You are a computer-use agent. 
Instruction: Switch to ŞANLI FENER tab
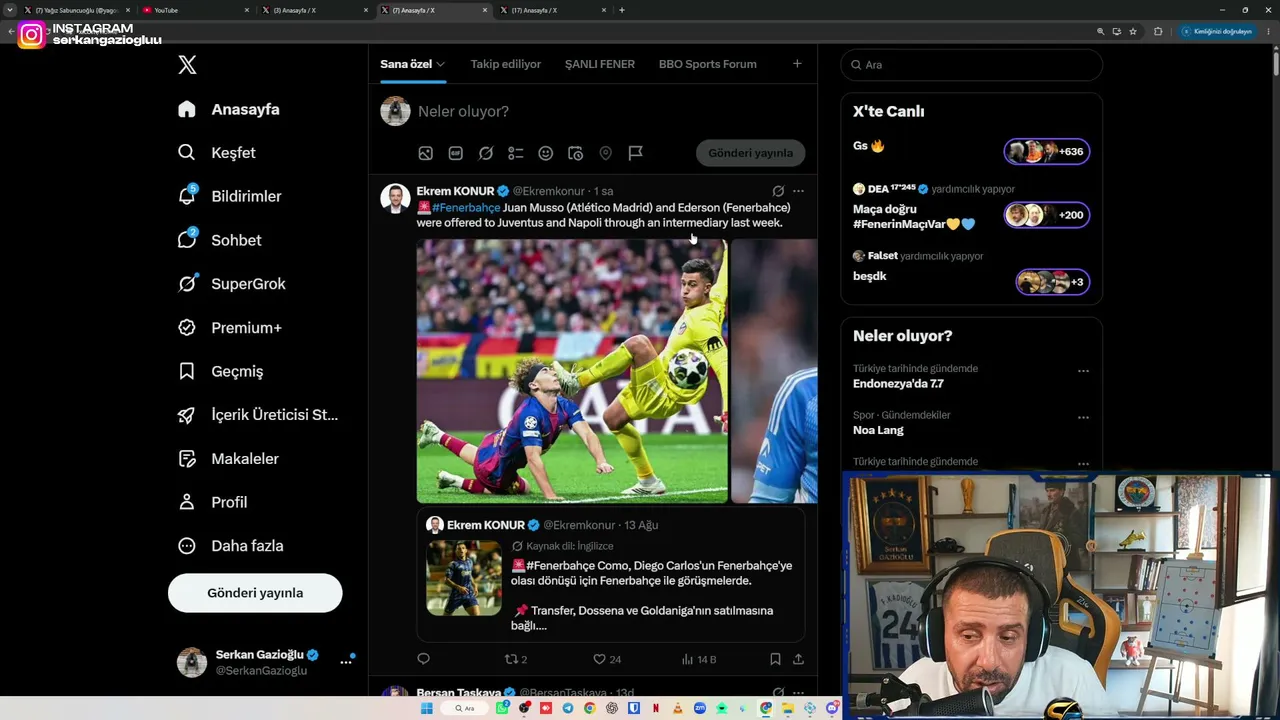(600, 64)
